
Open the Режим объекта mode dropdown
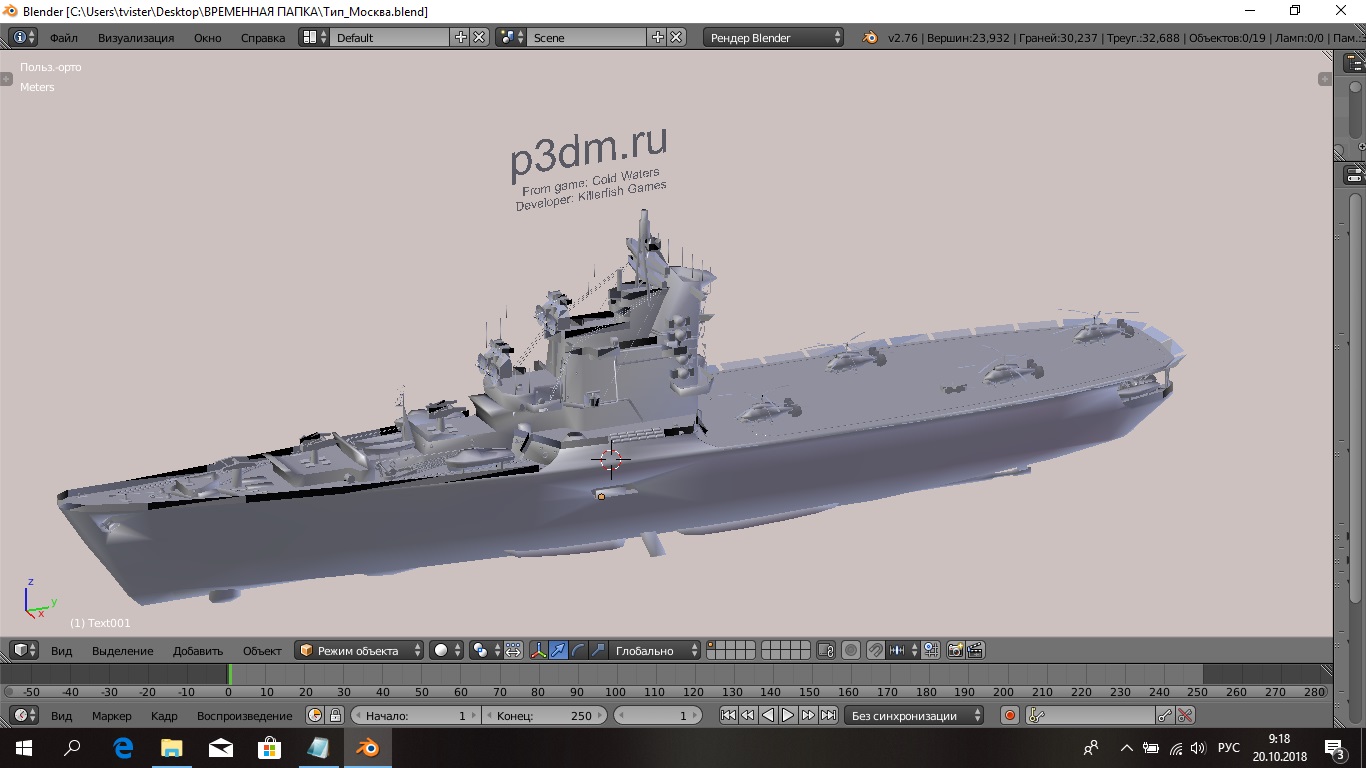(360, 650)
